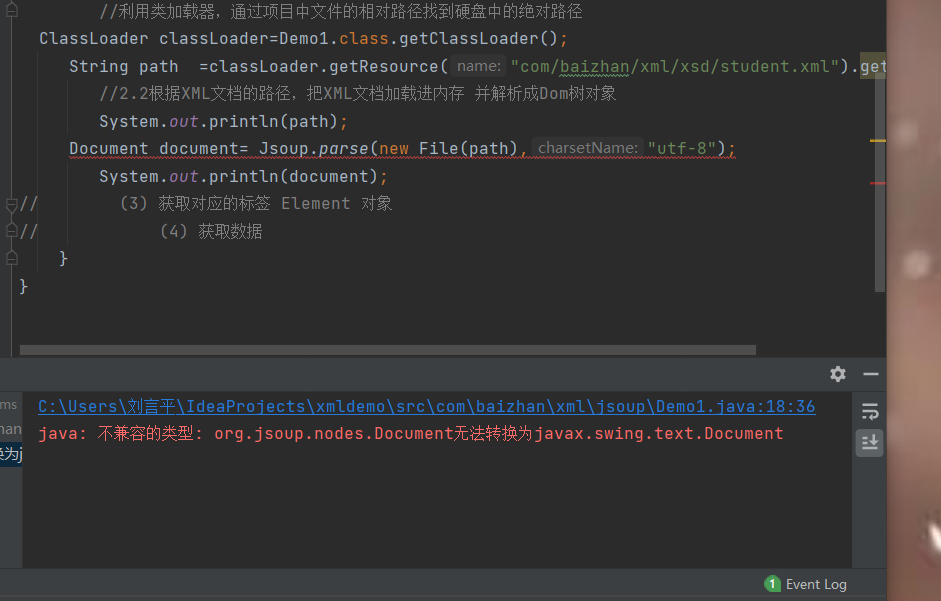
Task: Collapse the comment fold at line (4)
Action: click(x=11, y=231)
